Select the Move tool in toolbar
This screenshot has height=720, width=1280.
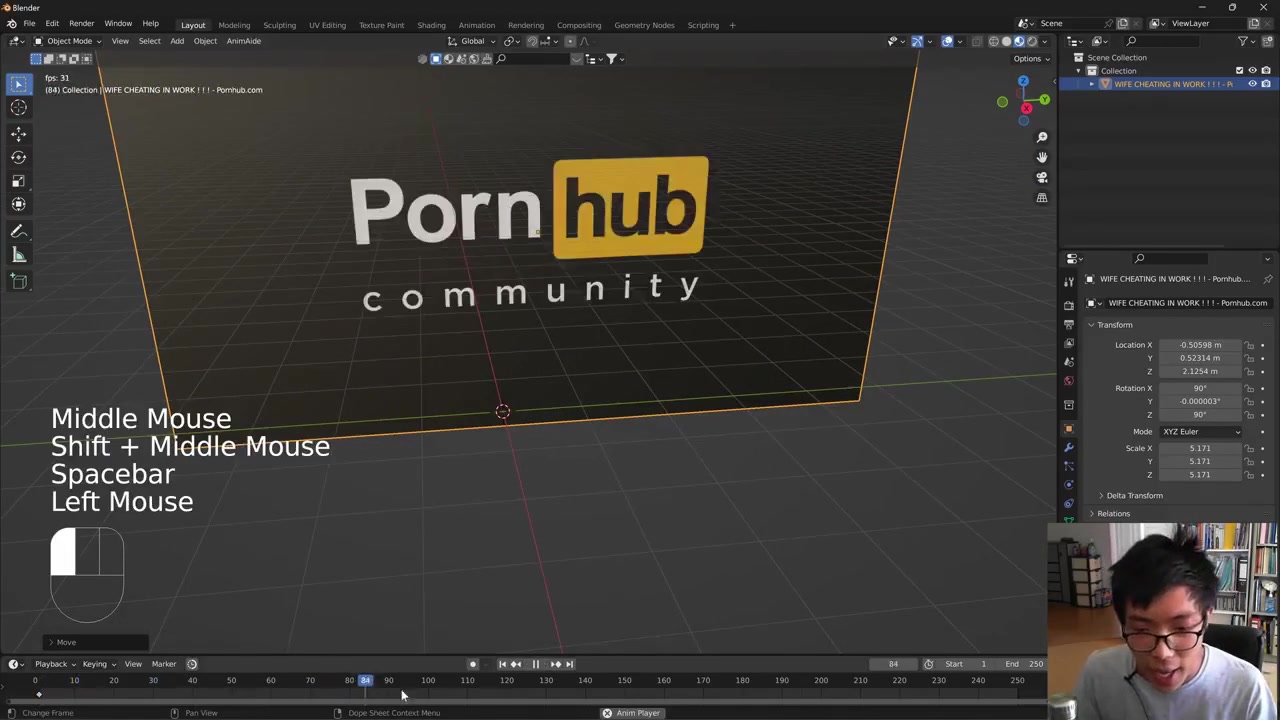pyautogui.click(x=18, y=133)
